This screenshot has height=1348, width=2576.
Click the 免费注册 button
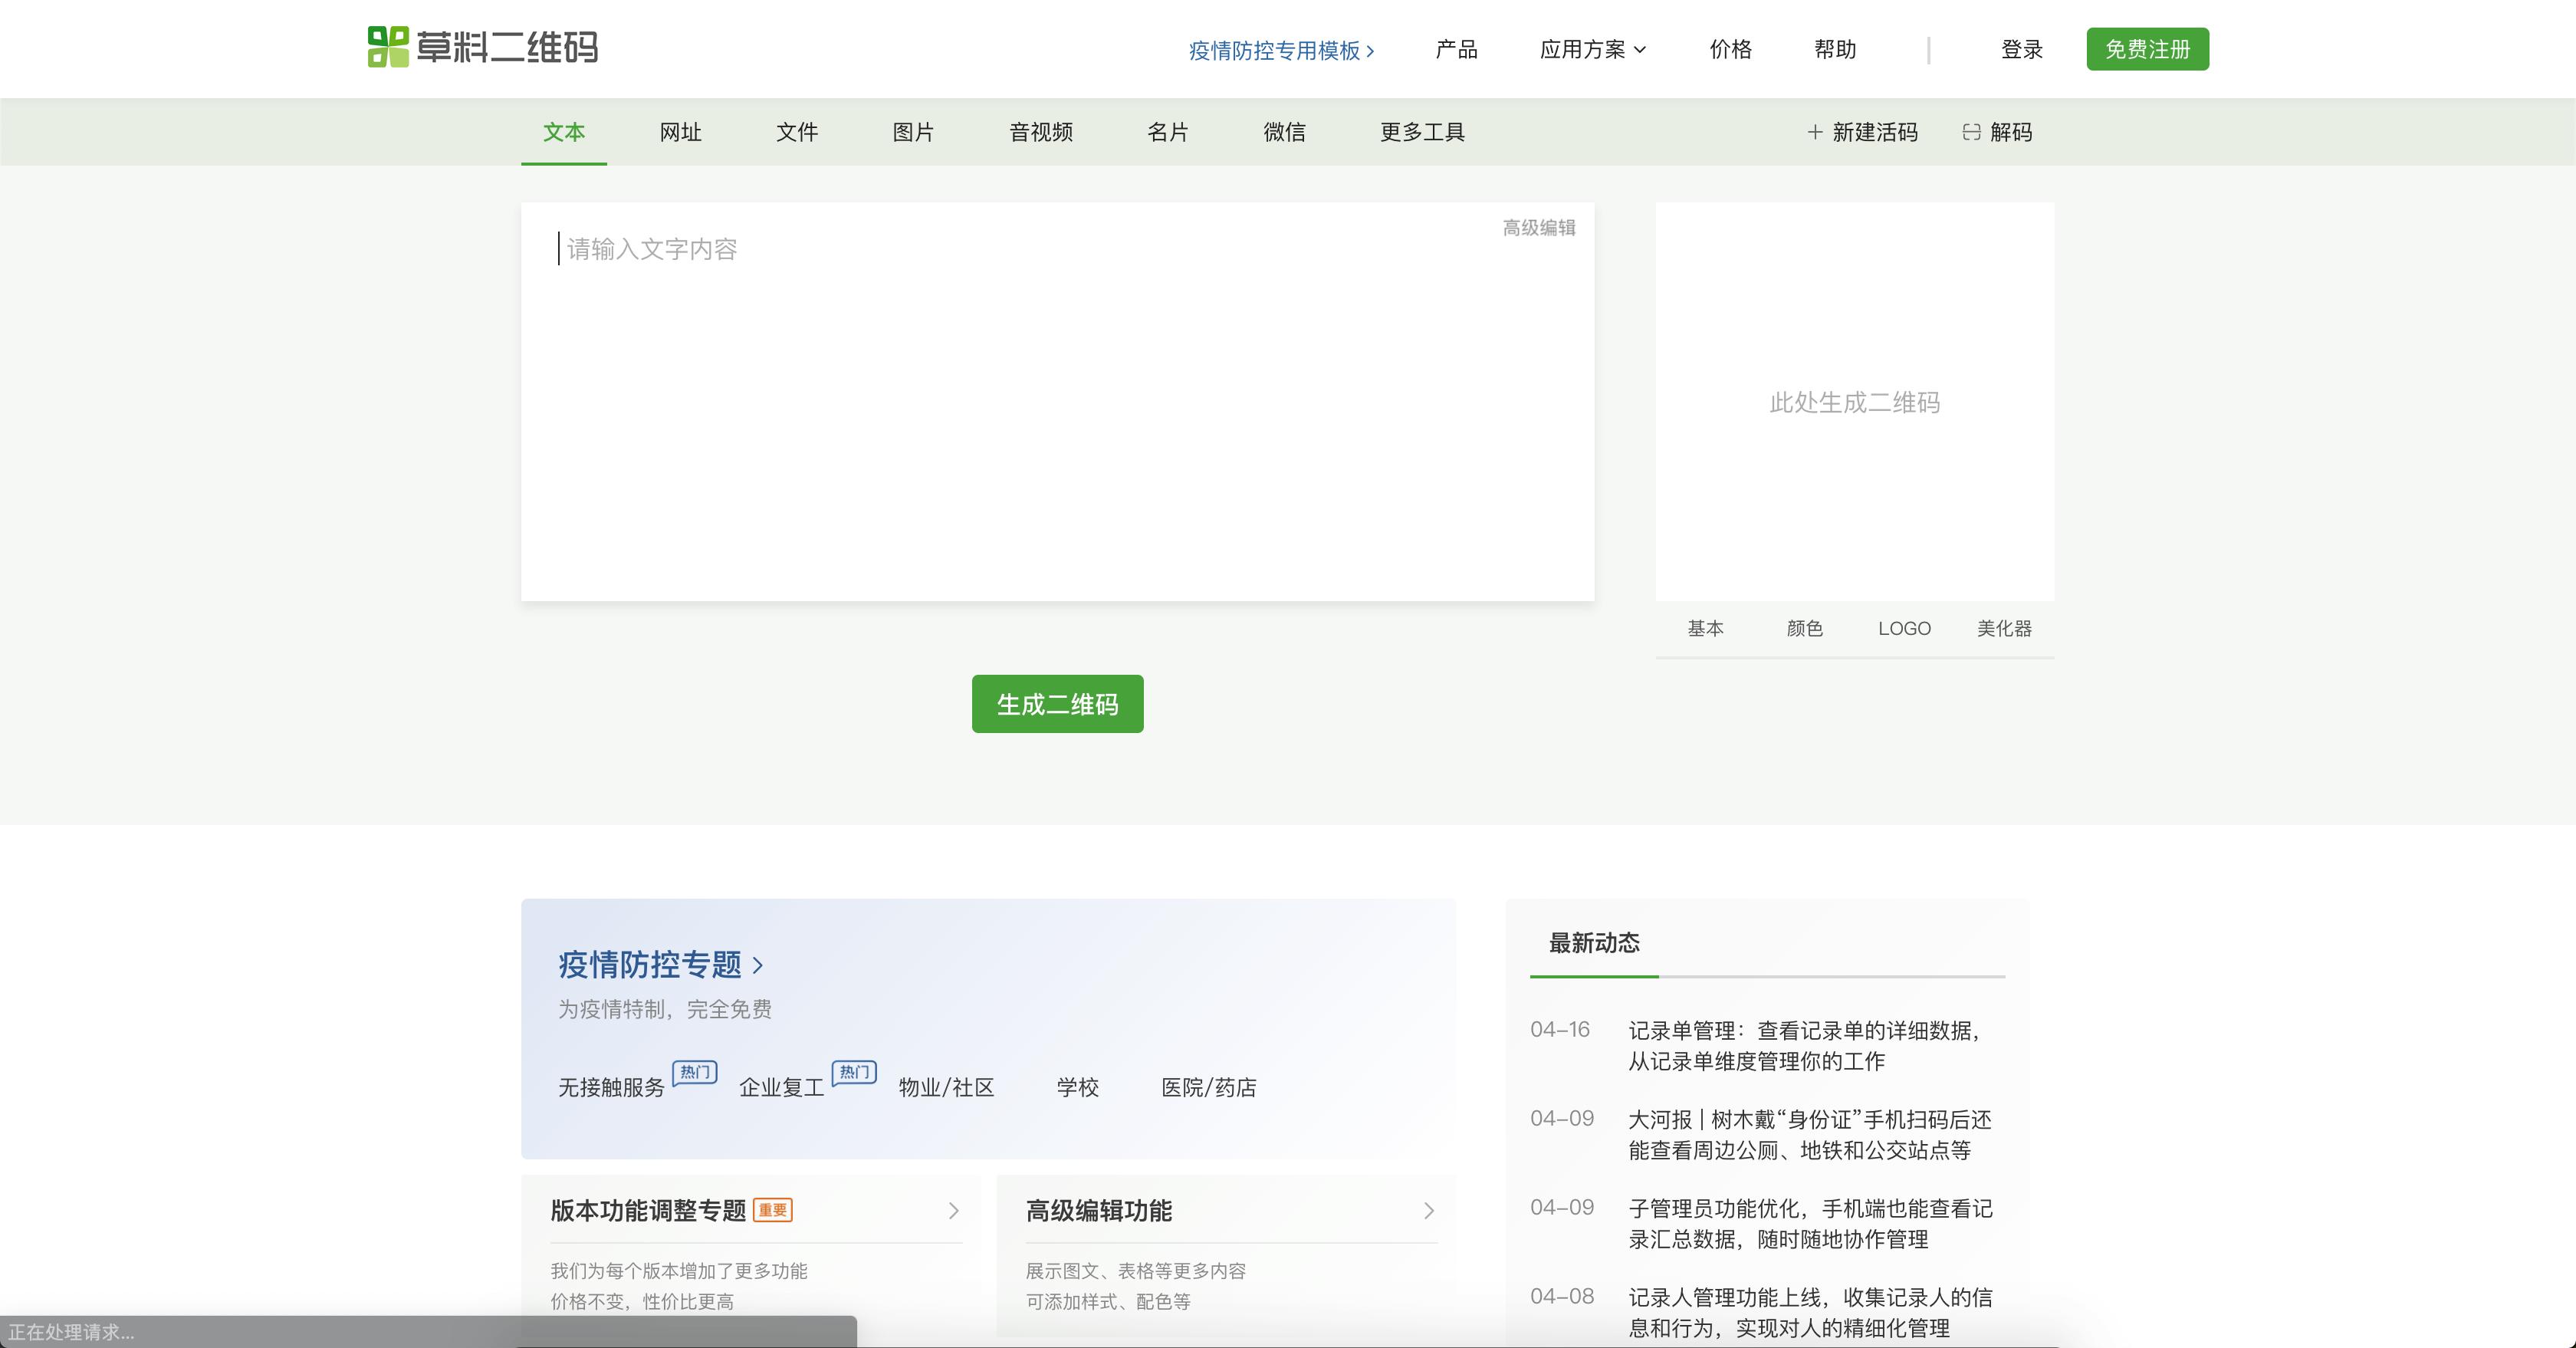click(x=2147, y=48)
